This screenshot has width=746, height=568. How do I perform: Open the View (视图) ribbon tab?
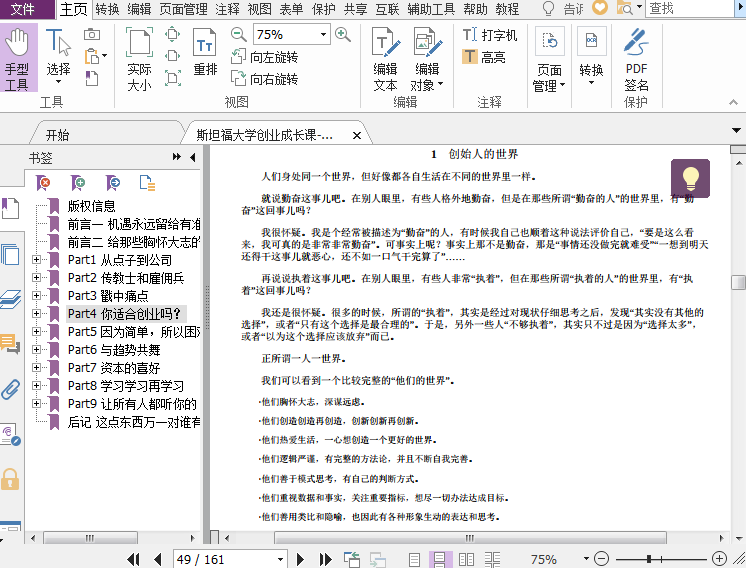click(x=259, y=9)
